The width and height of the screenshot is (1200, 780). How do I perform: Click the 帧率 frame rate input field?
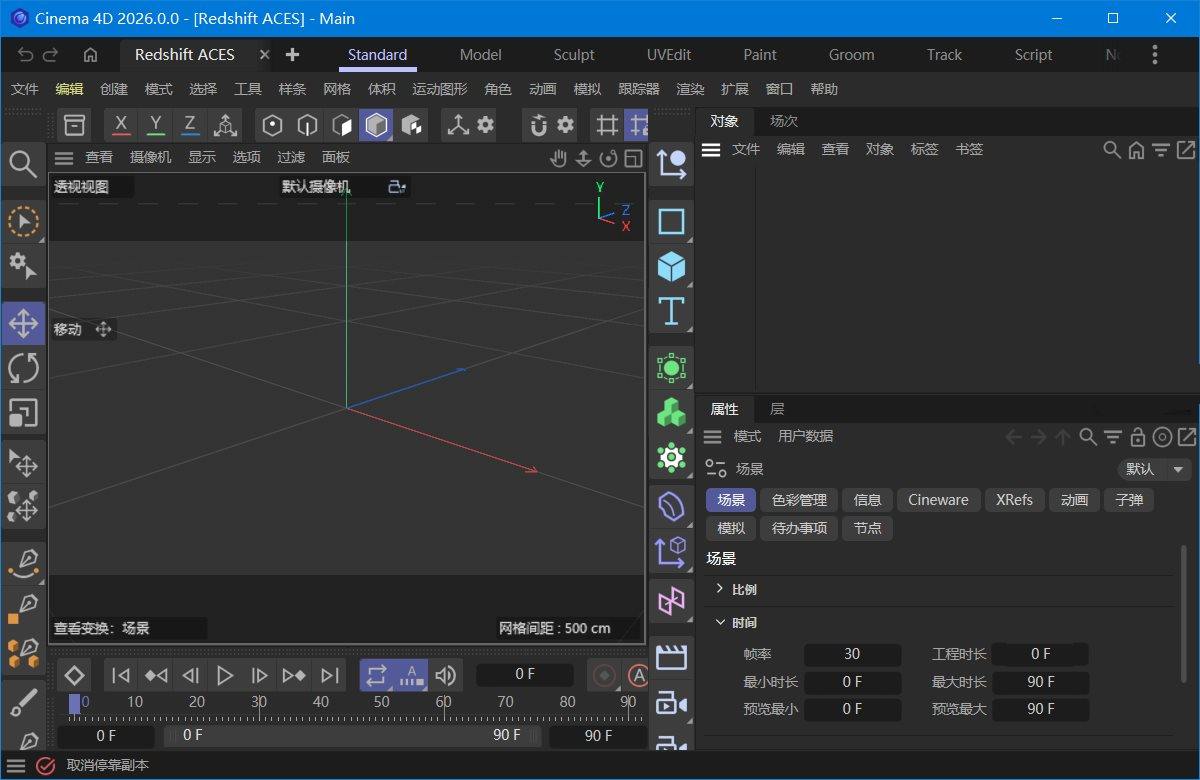point(852,654)
